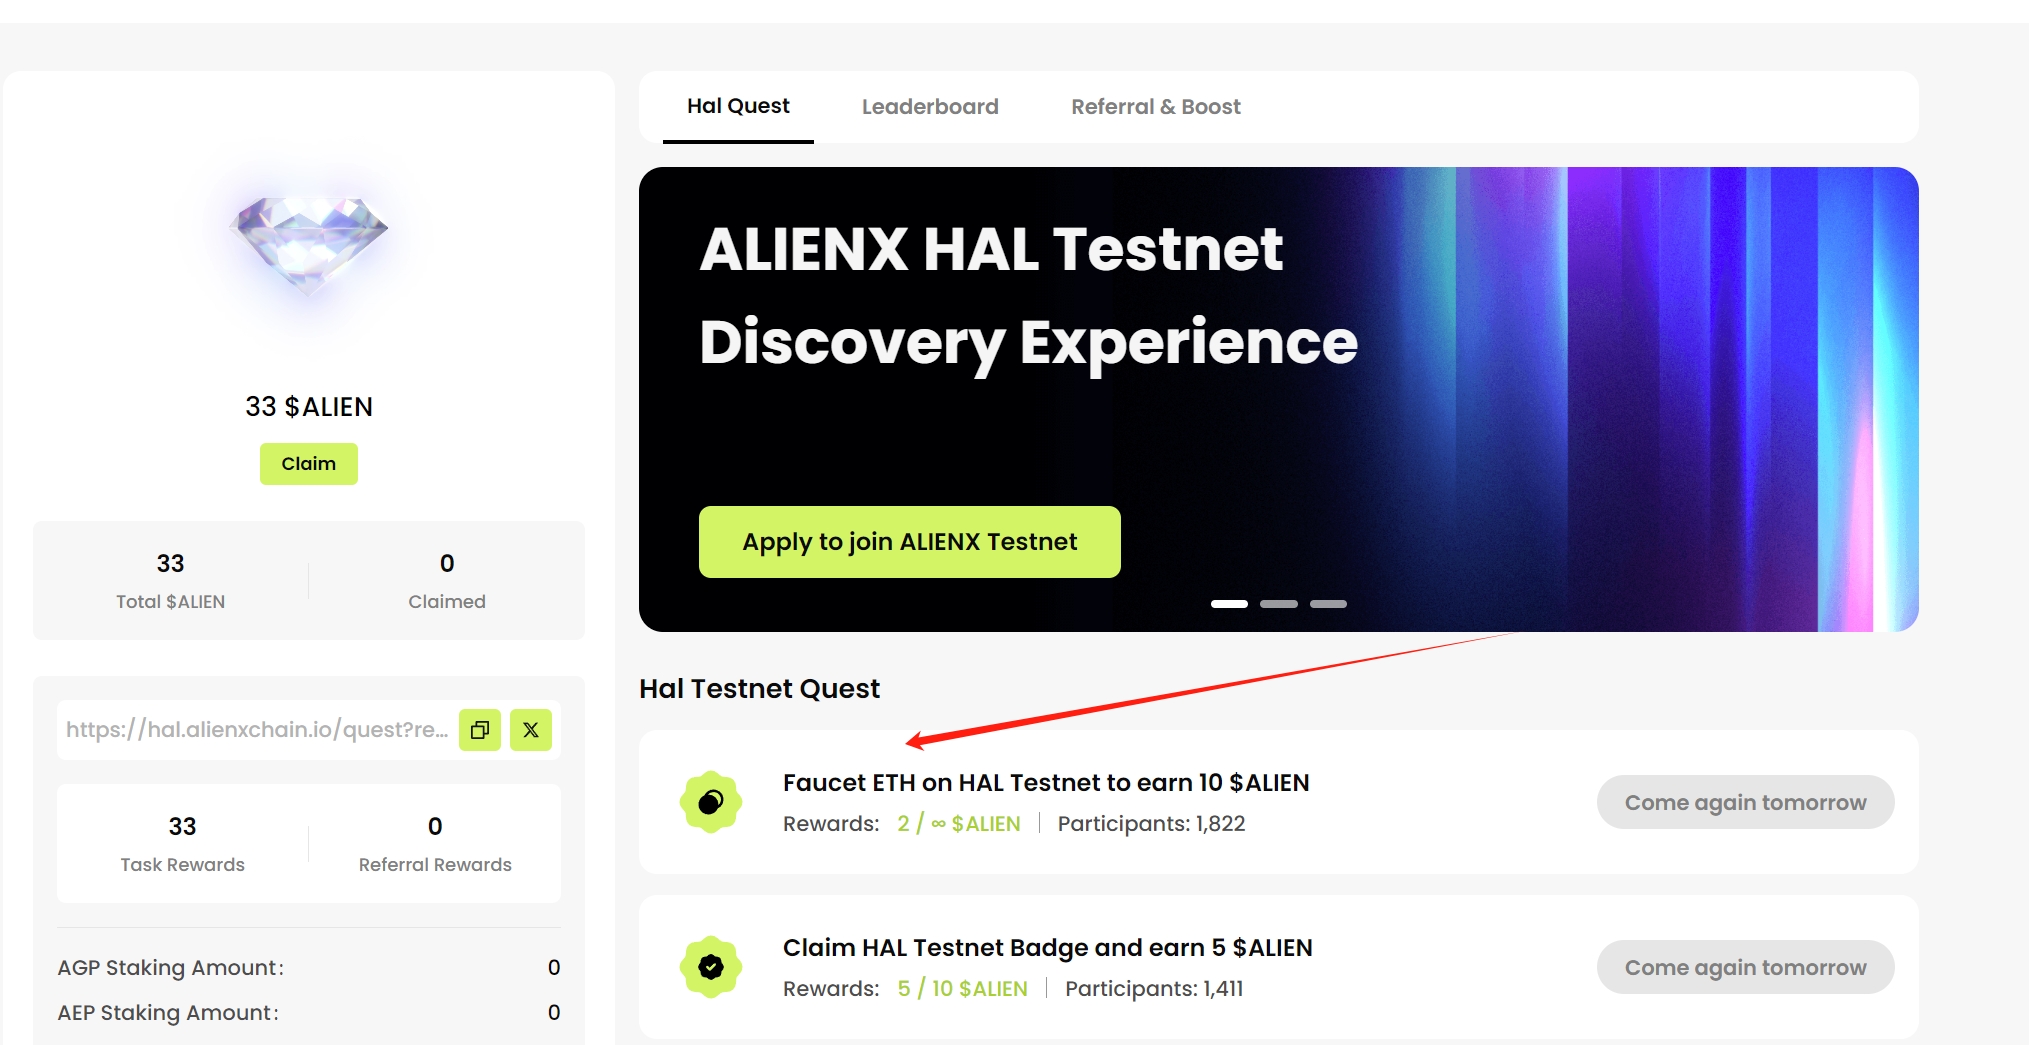Click 'AGP Staking Amount:' label

pyautogui.click(x=171, y=968)
